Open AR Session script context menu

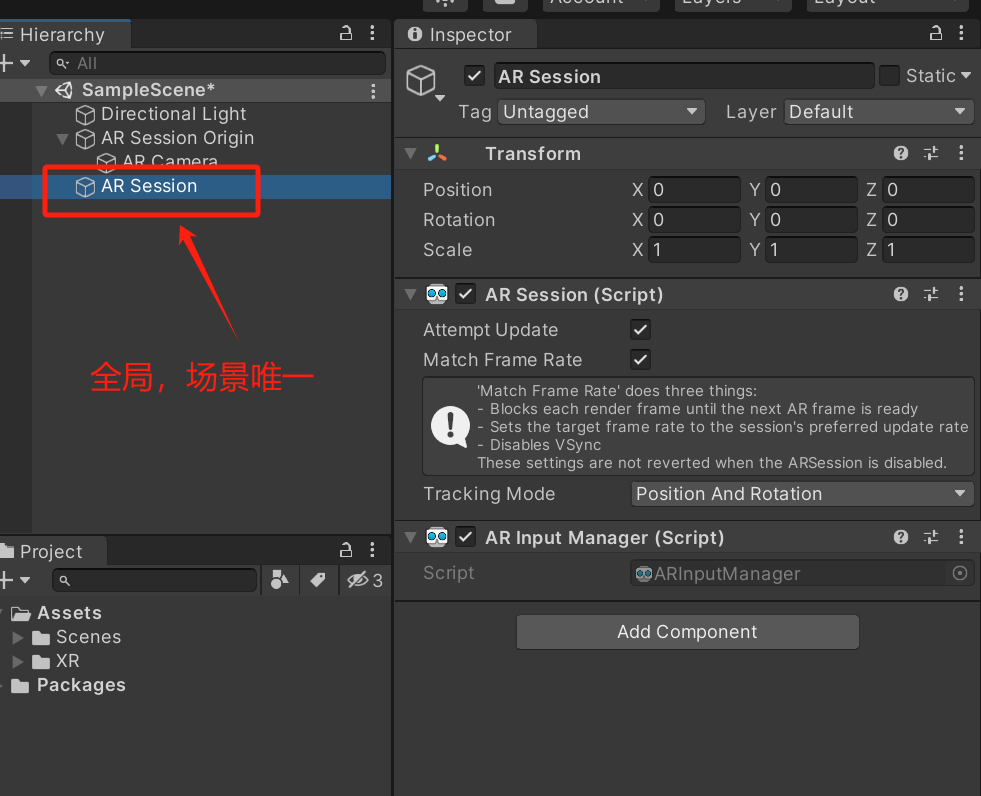(x=962, y=294)
